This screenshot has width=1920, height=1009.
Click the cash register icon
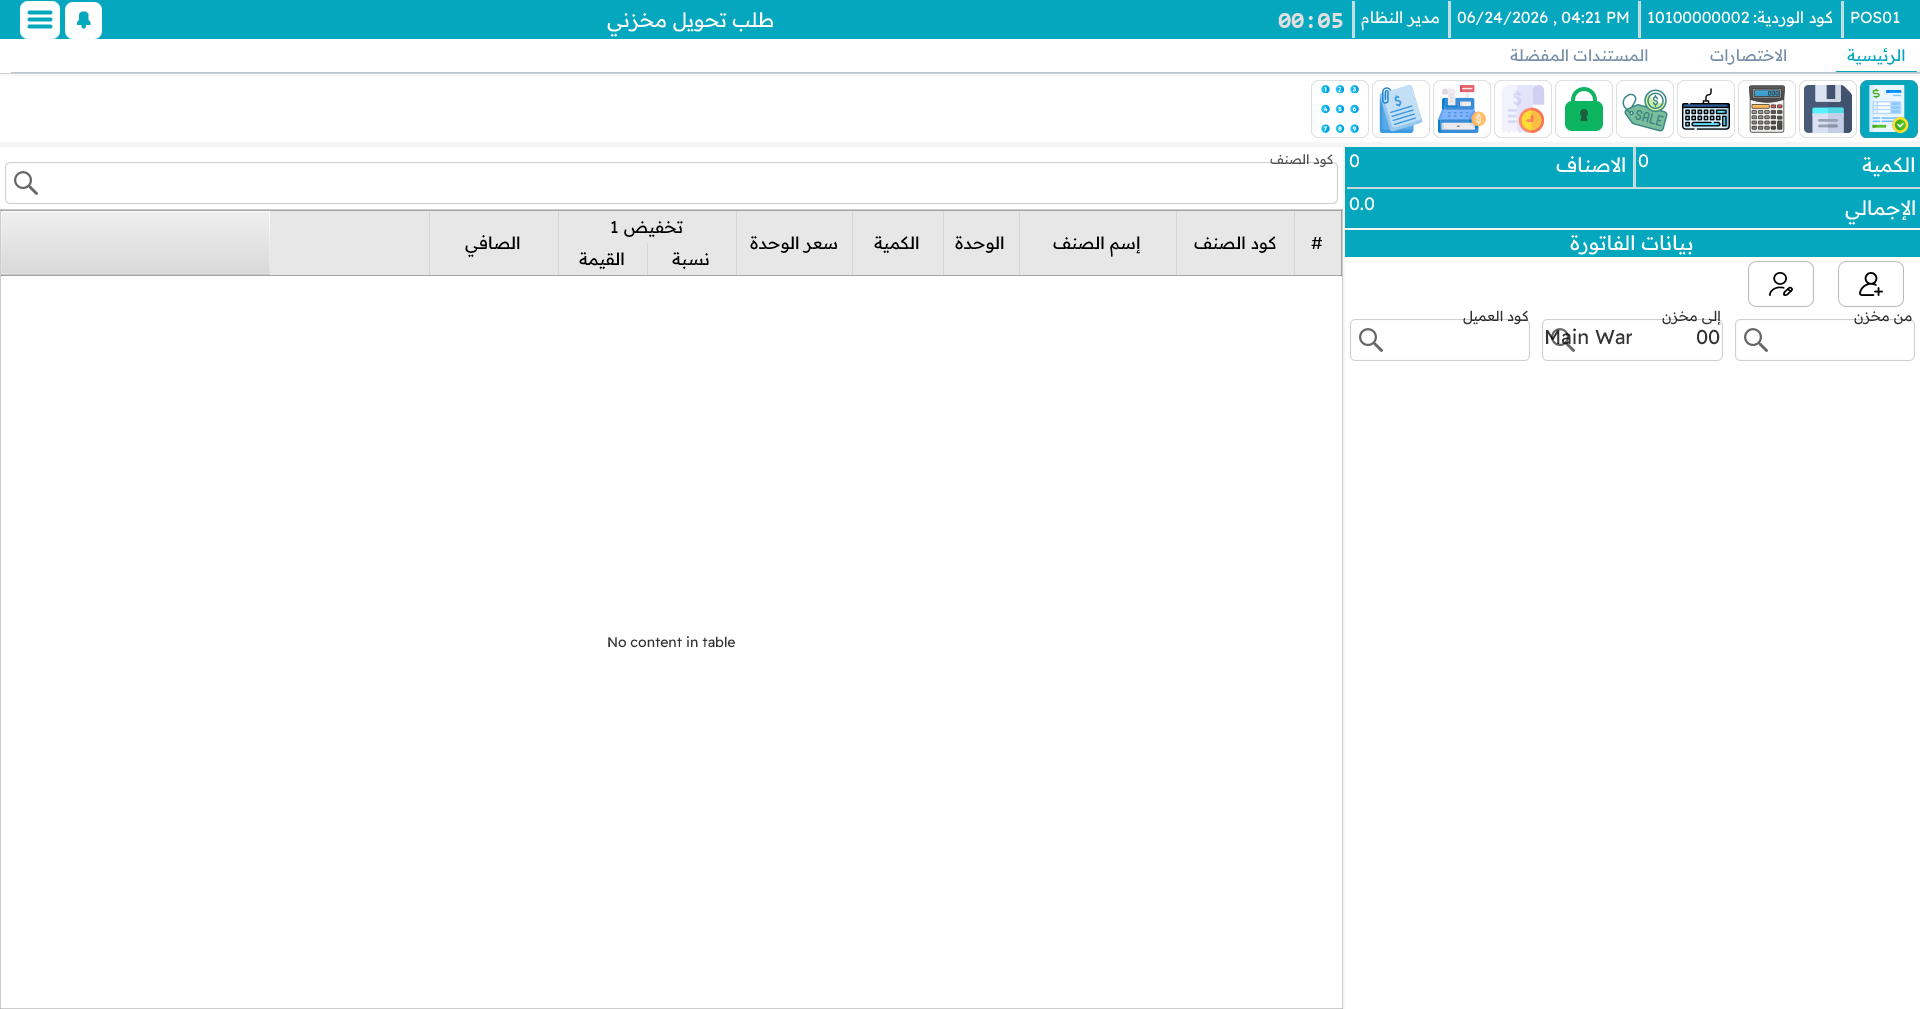pyautogui.click(x=1461, y=109)
